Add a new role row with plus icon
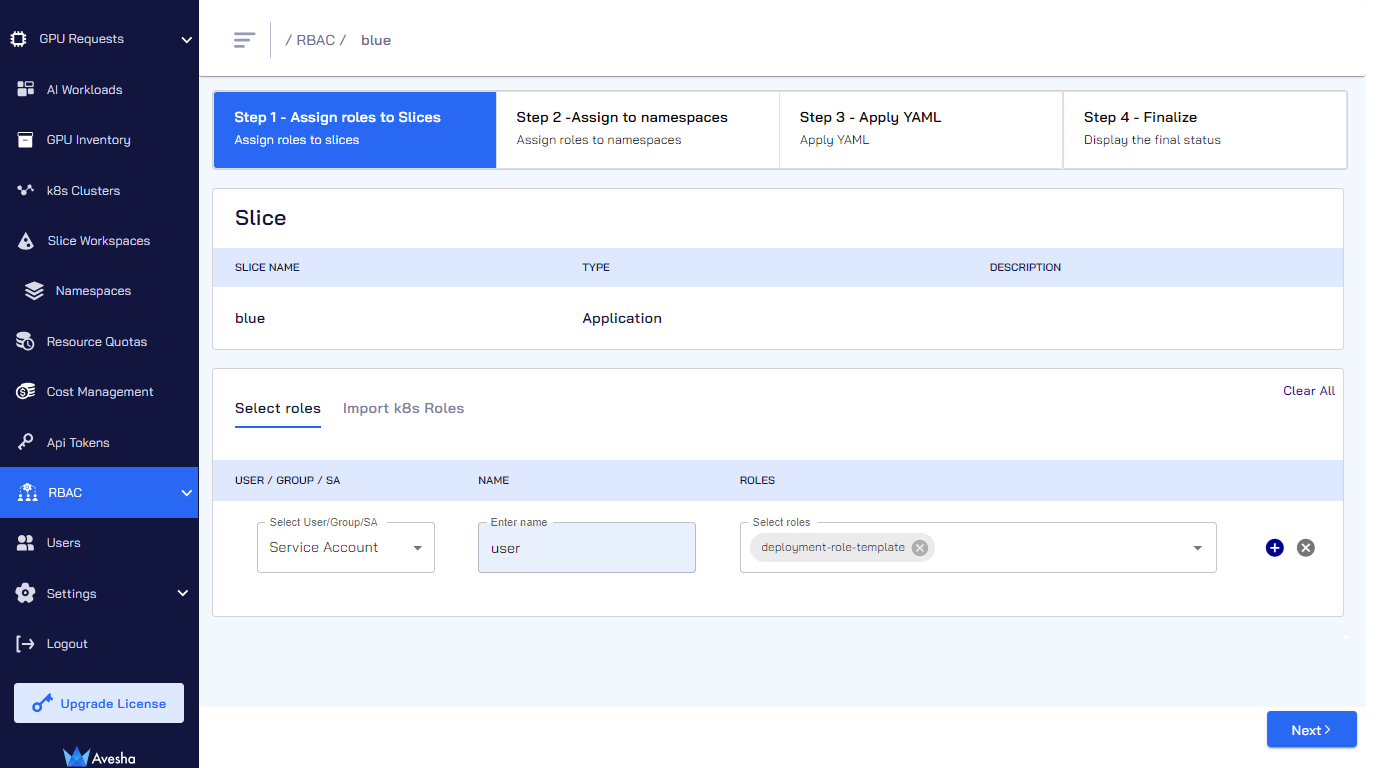 (x=1274, y=547)
